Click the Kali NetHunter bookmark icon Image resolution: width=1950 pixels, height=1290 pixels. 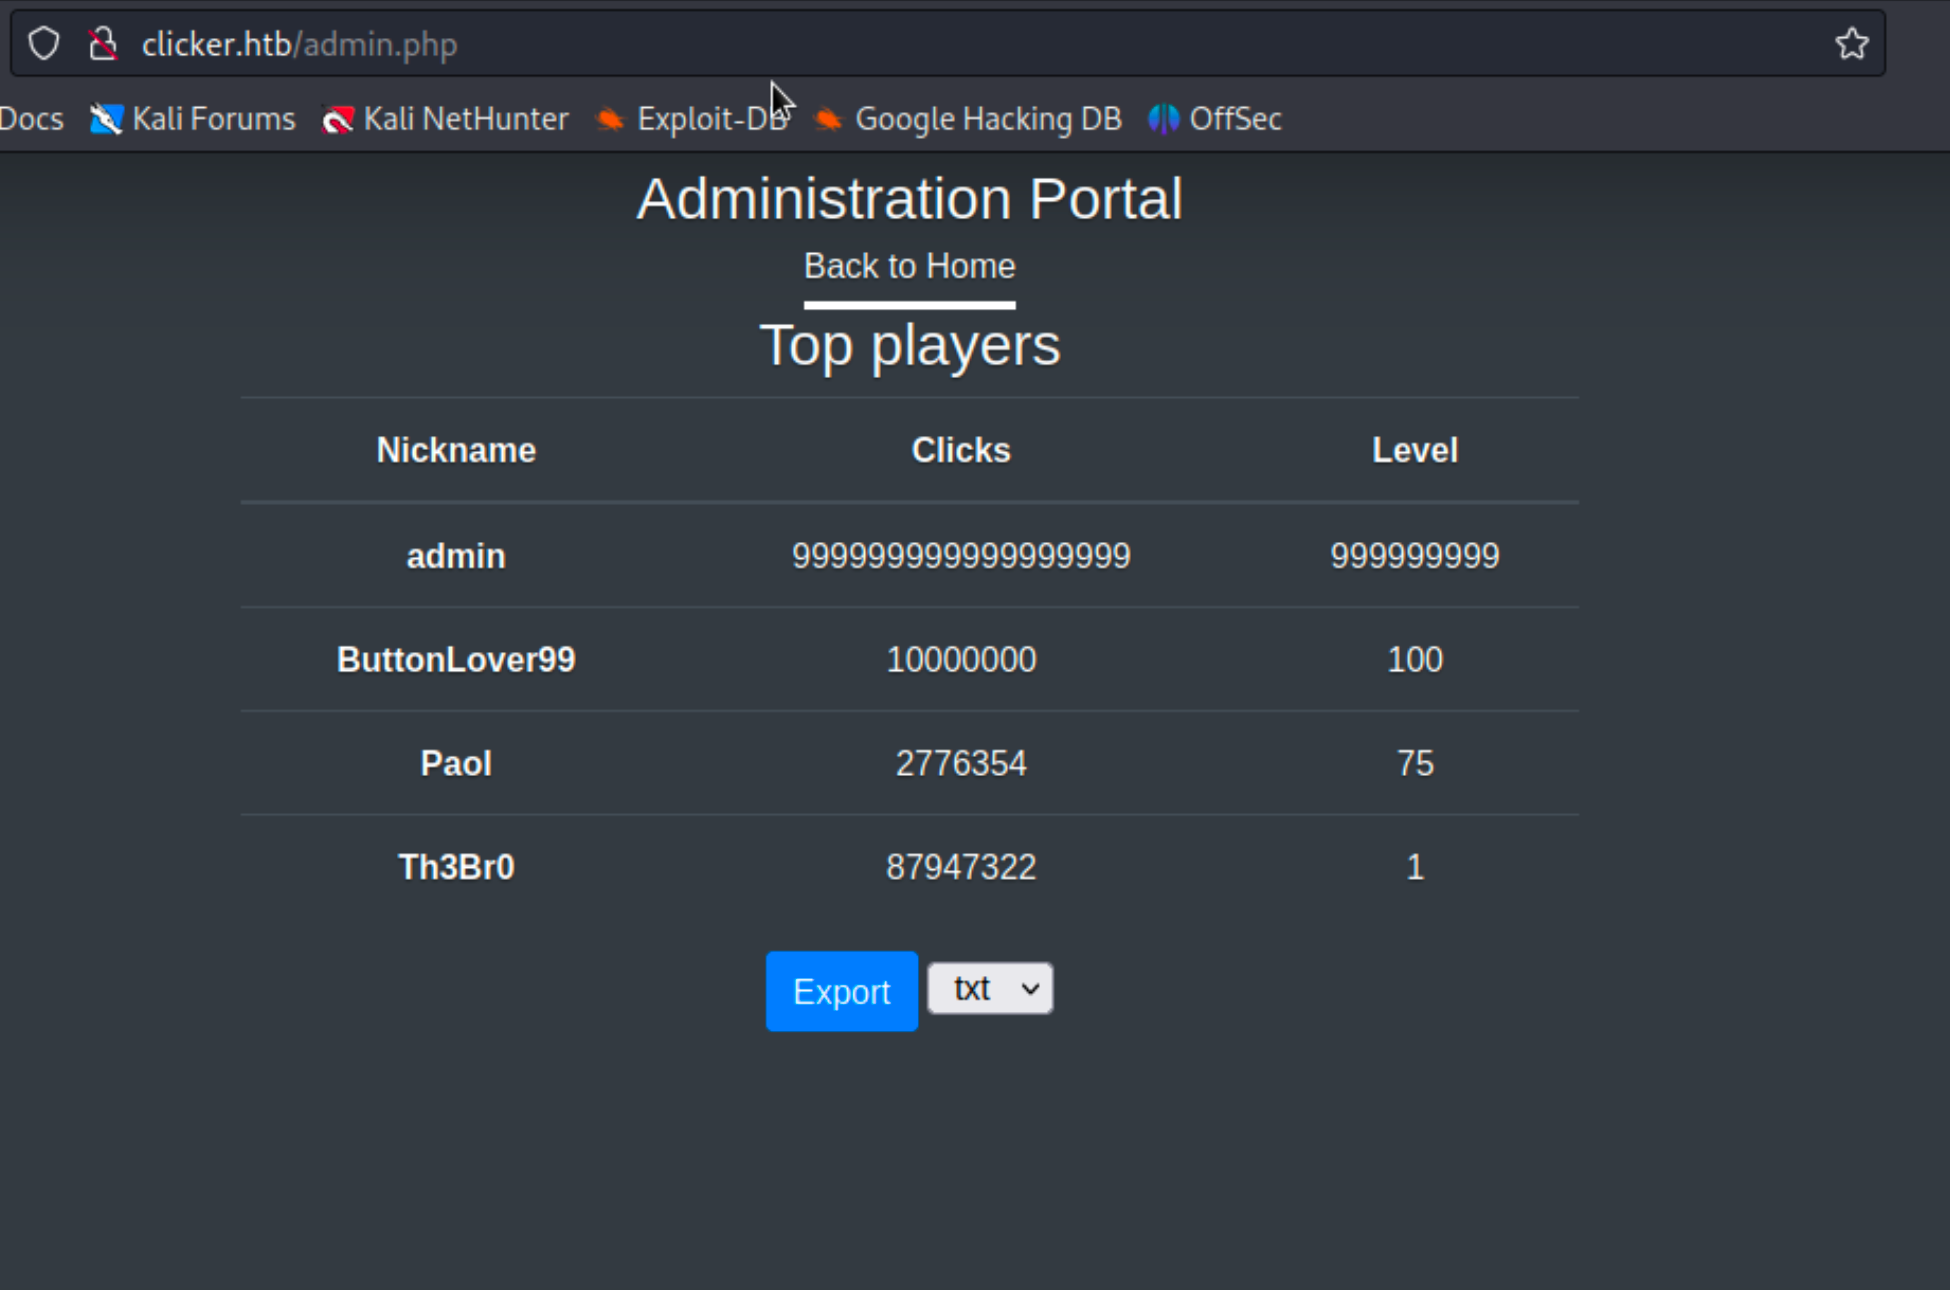[338, 119]
